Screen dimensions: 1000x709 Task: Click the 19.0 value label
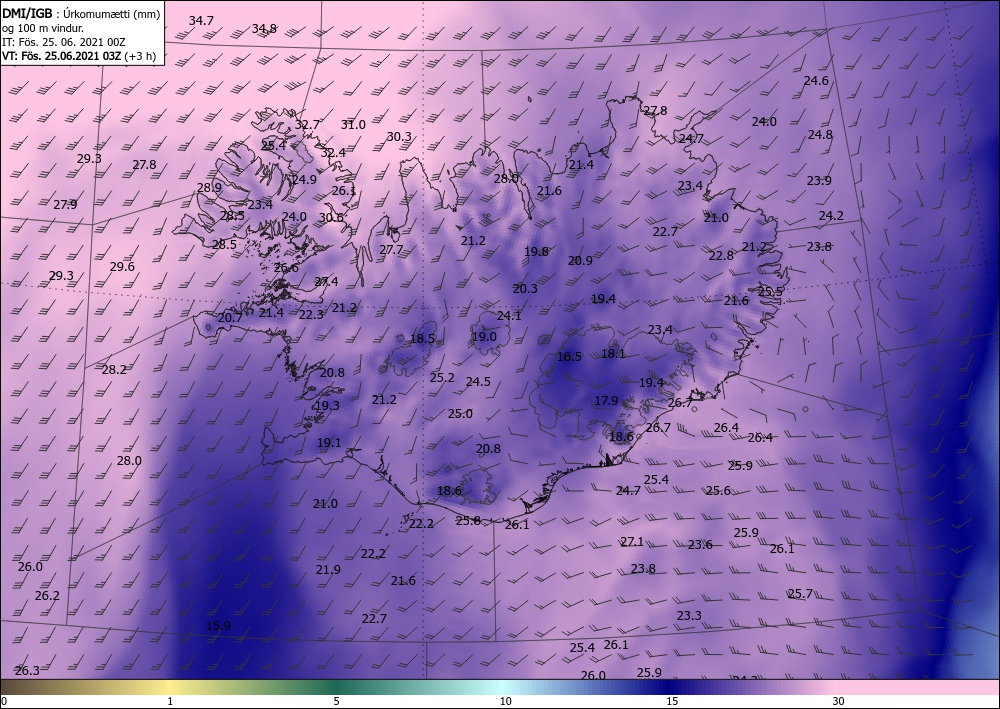[484, 336]
